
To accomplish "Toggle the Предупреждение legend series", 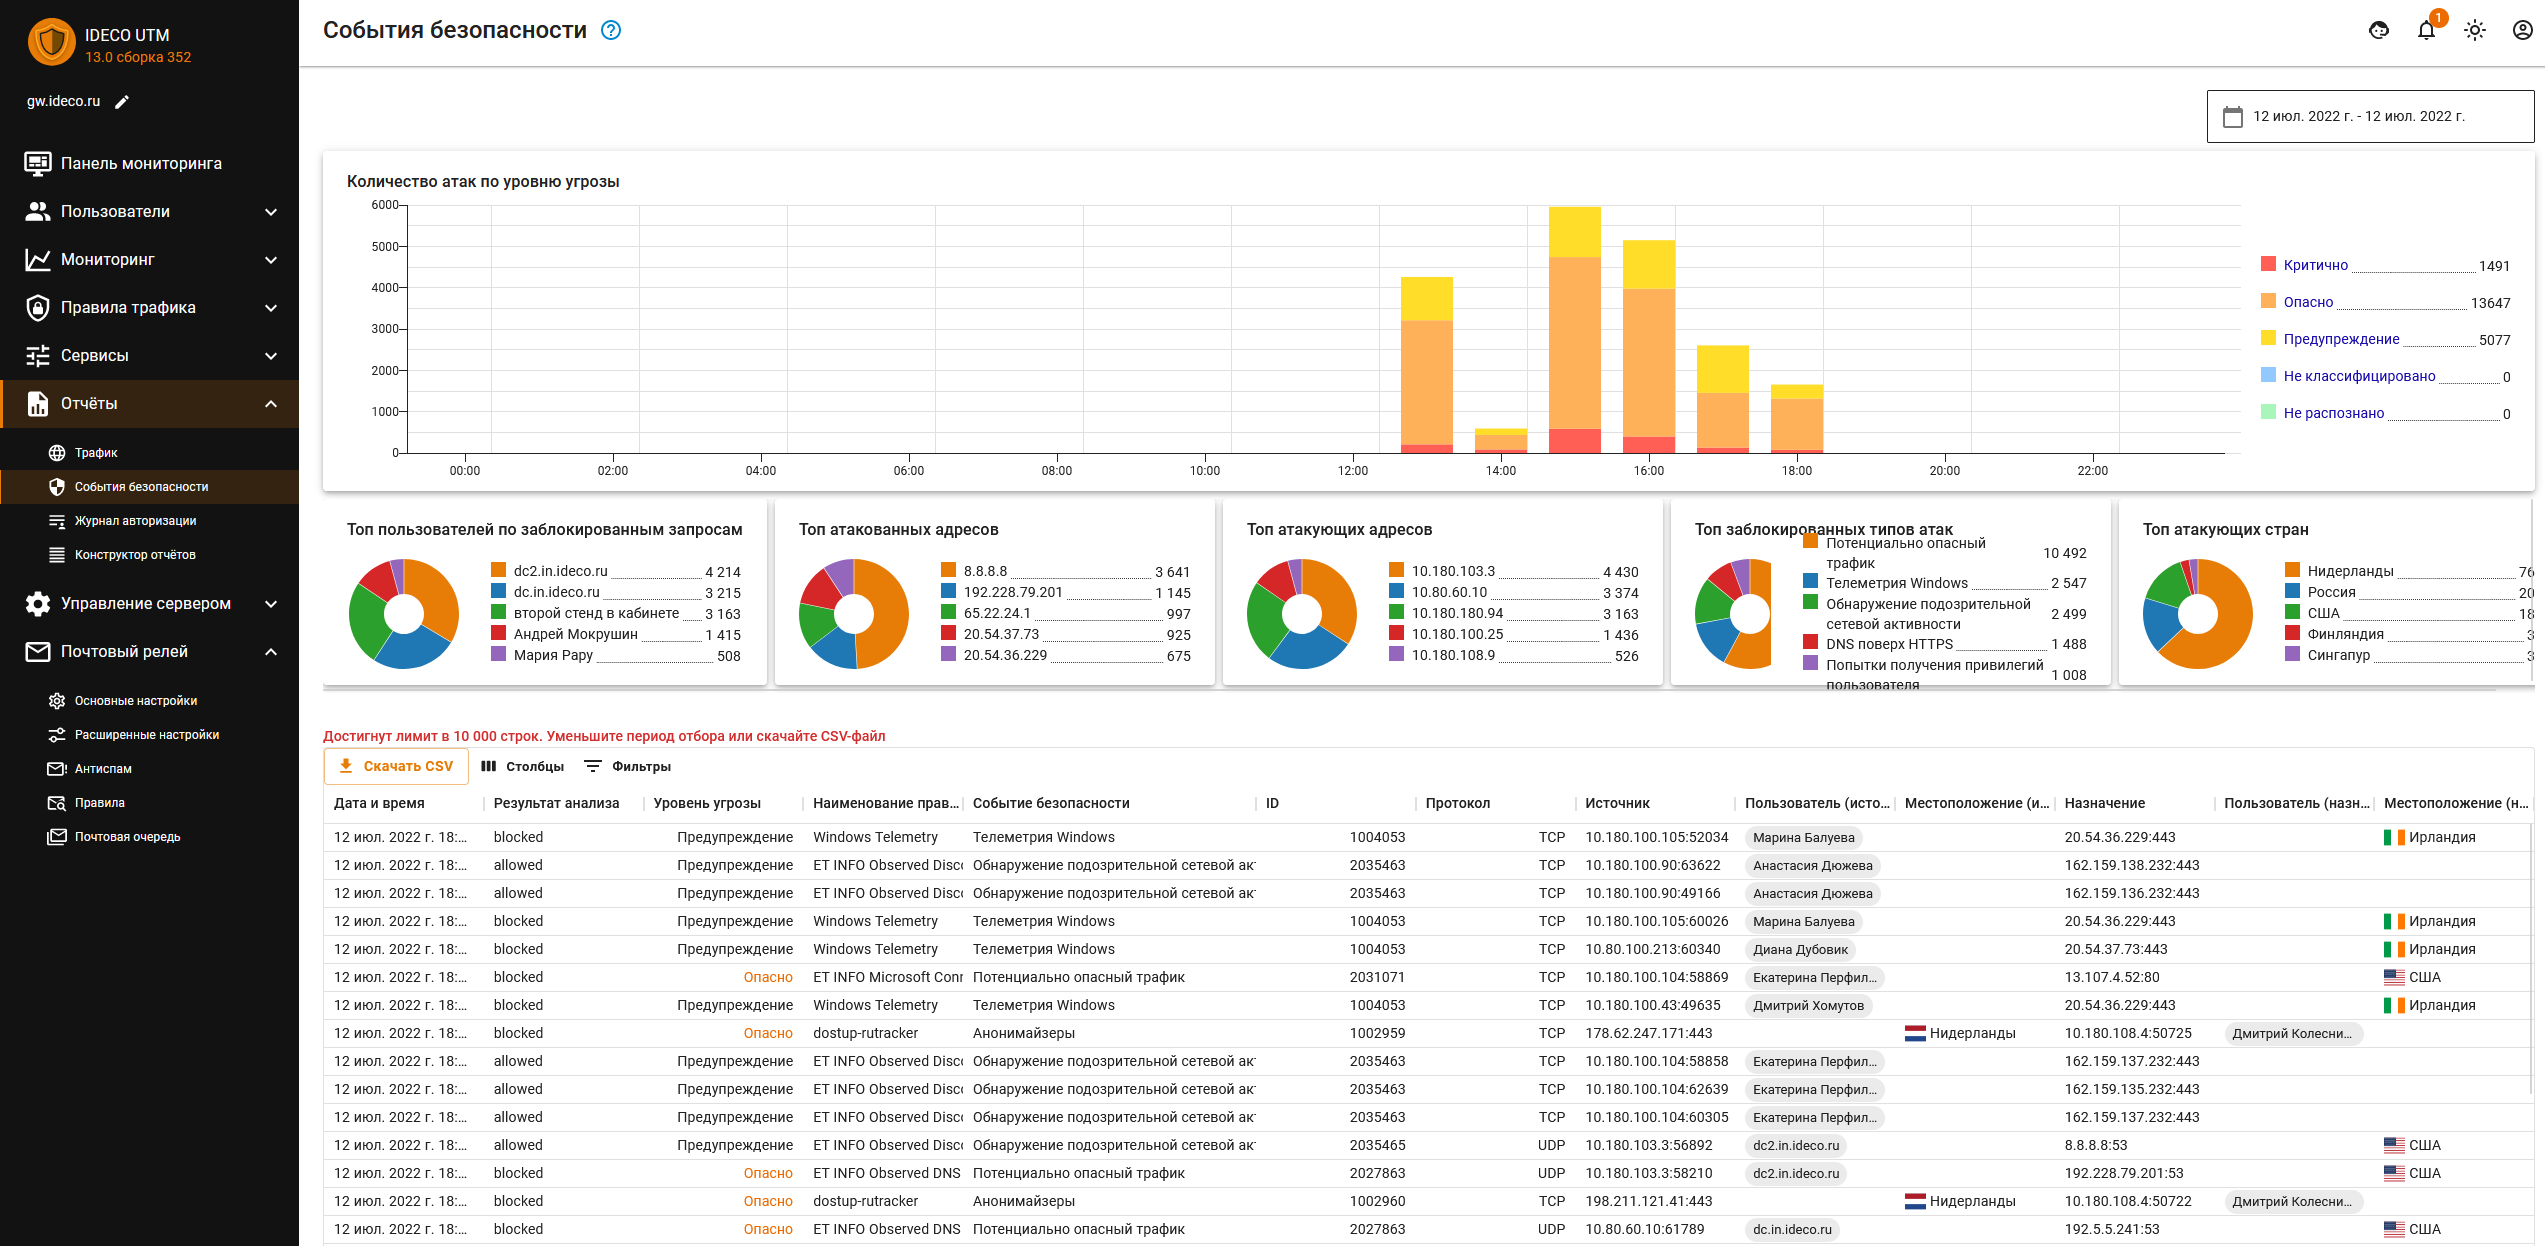I will click(x=2341, y=339).
